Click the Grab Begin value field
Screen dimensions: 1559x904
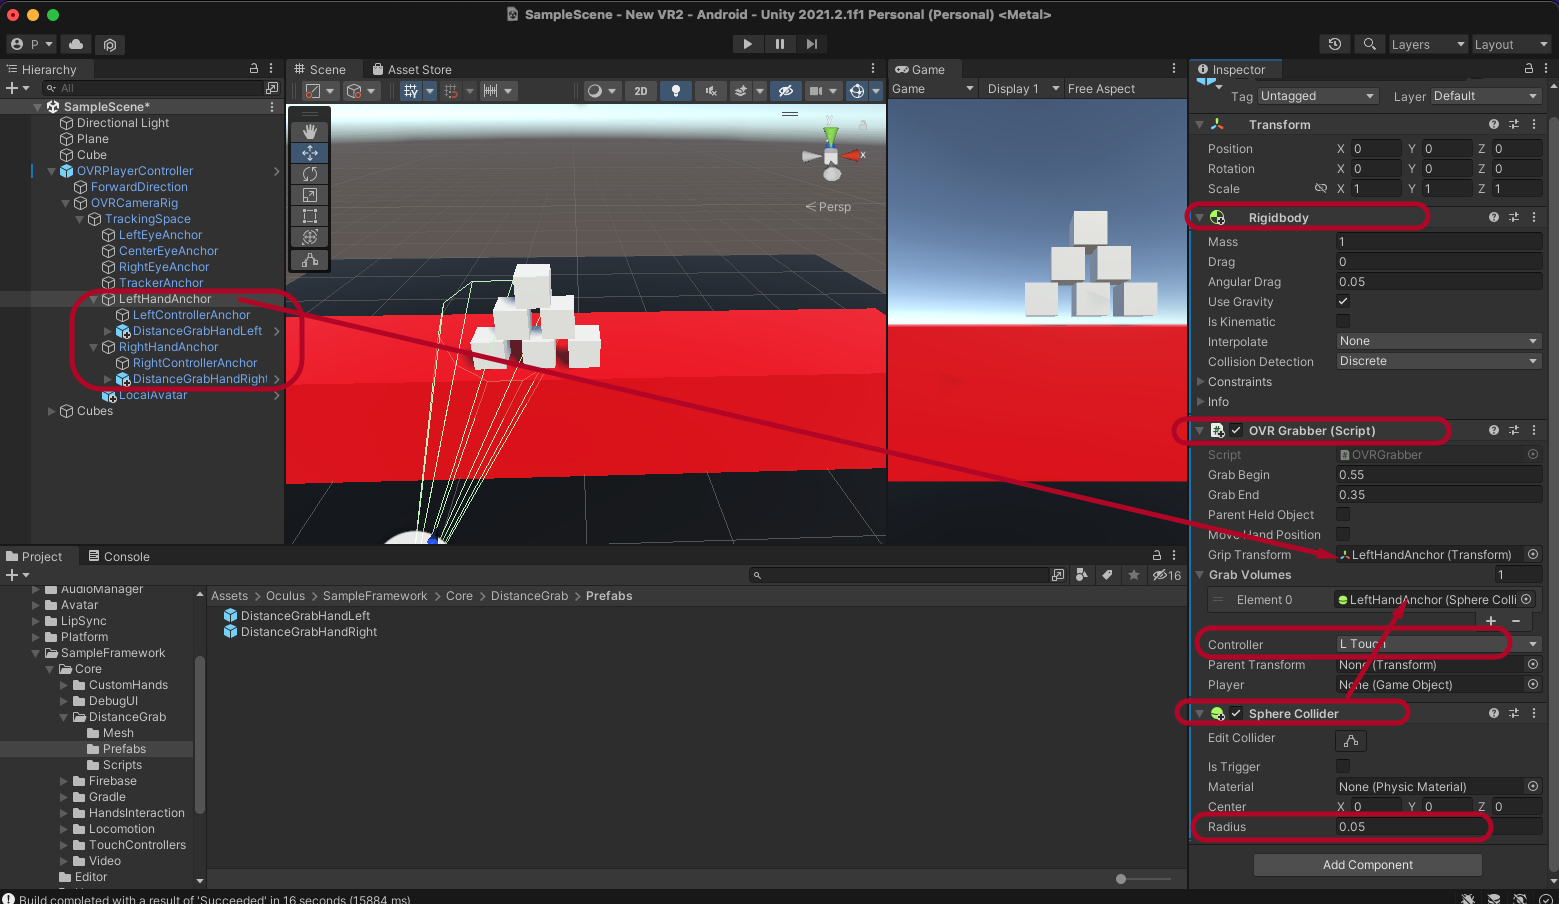click(1438, 475)
